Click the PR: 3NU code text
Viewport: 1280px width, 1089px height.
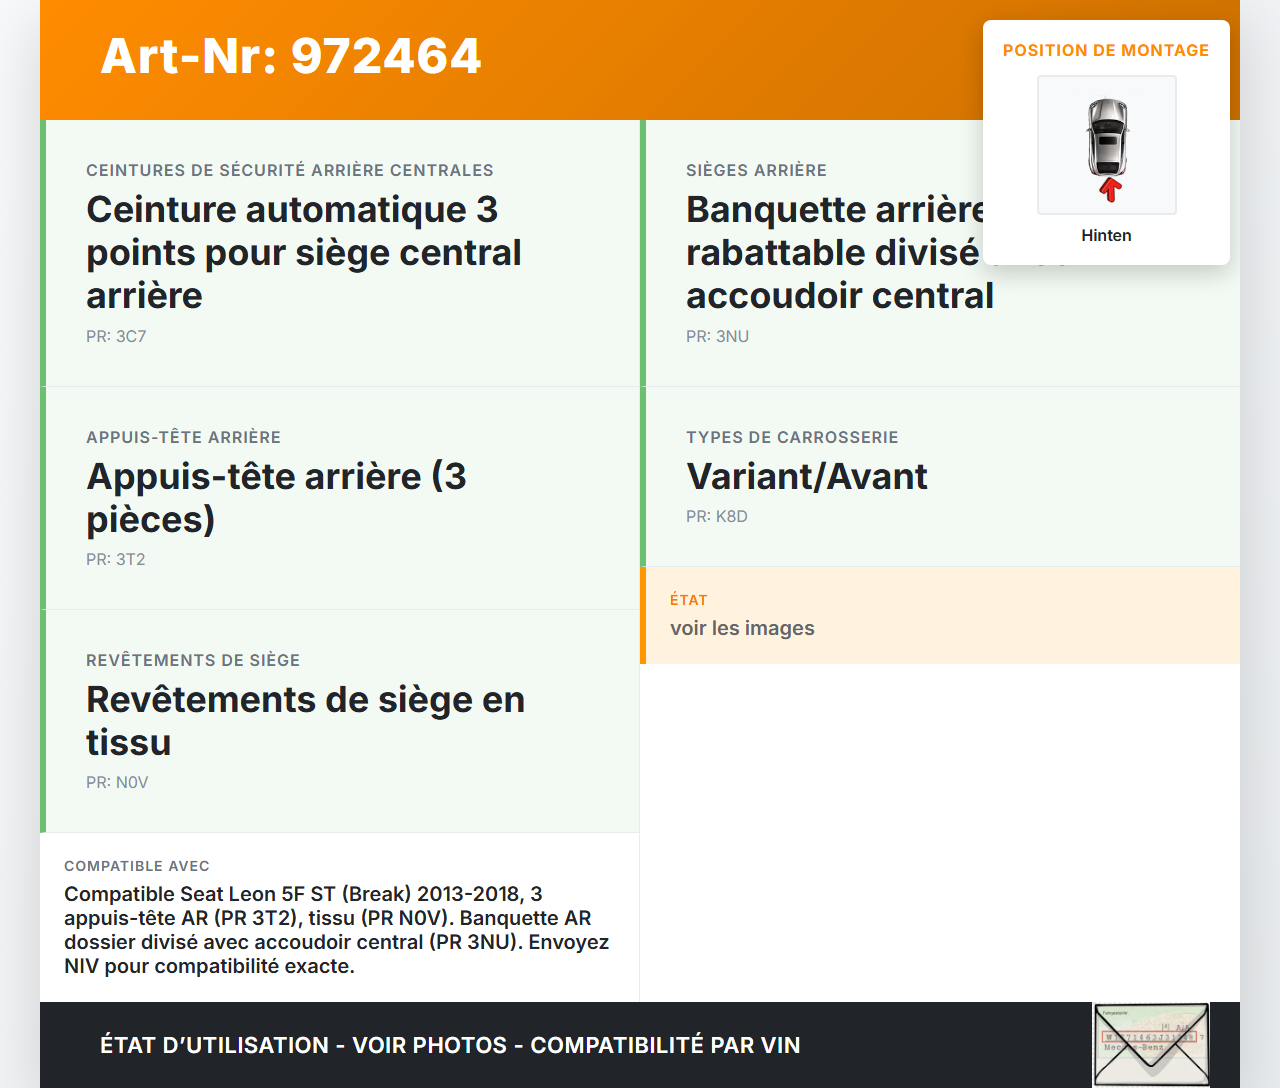click(717, 336)
